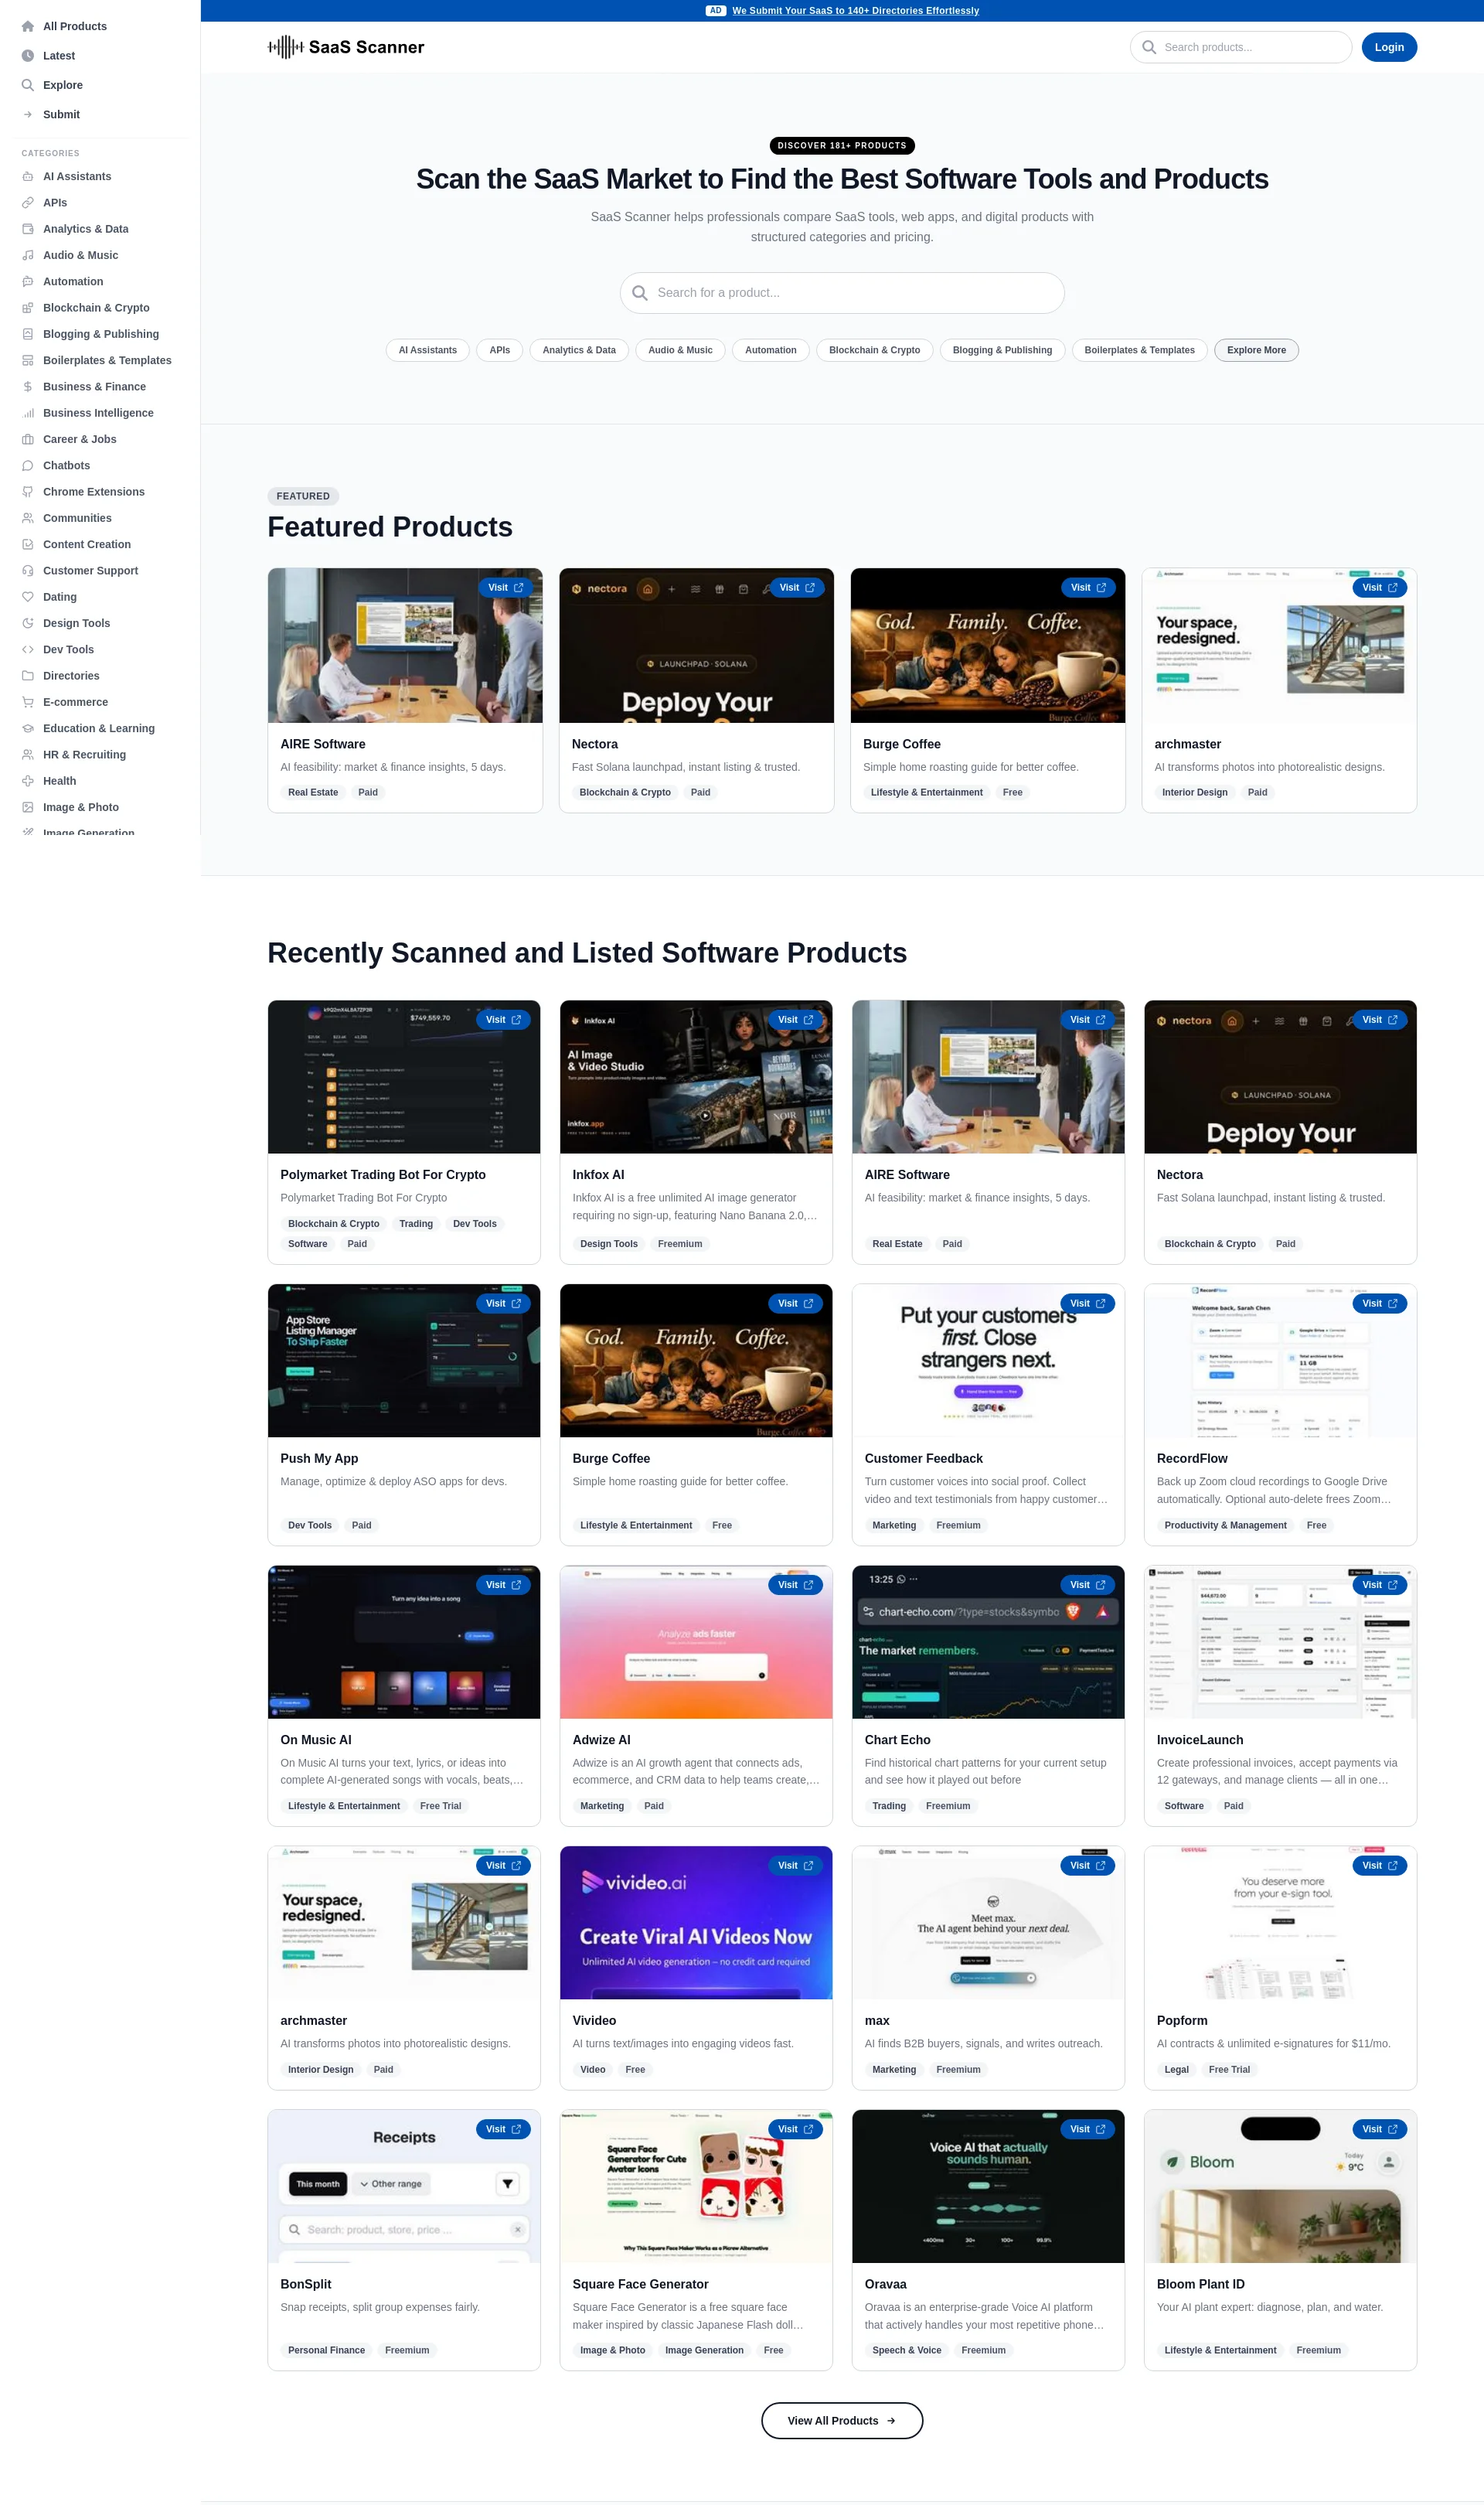
Task: Open Health category in the sidebar
Action: coord(59,781)
